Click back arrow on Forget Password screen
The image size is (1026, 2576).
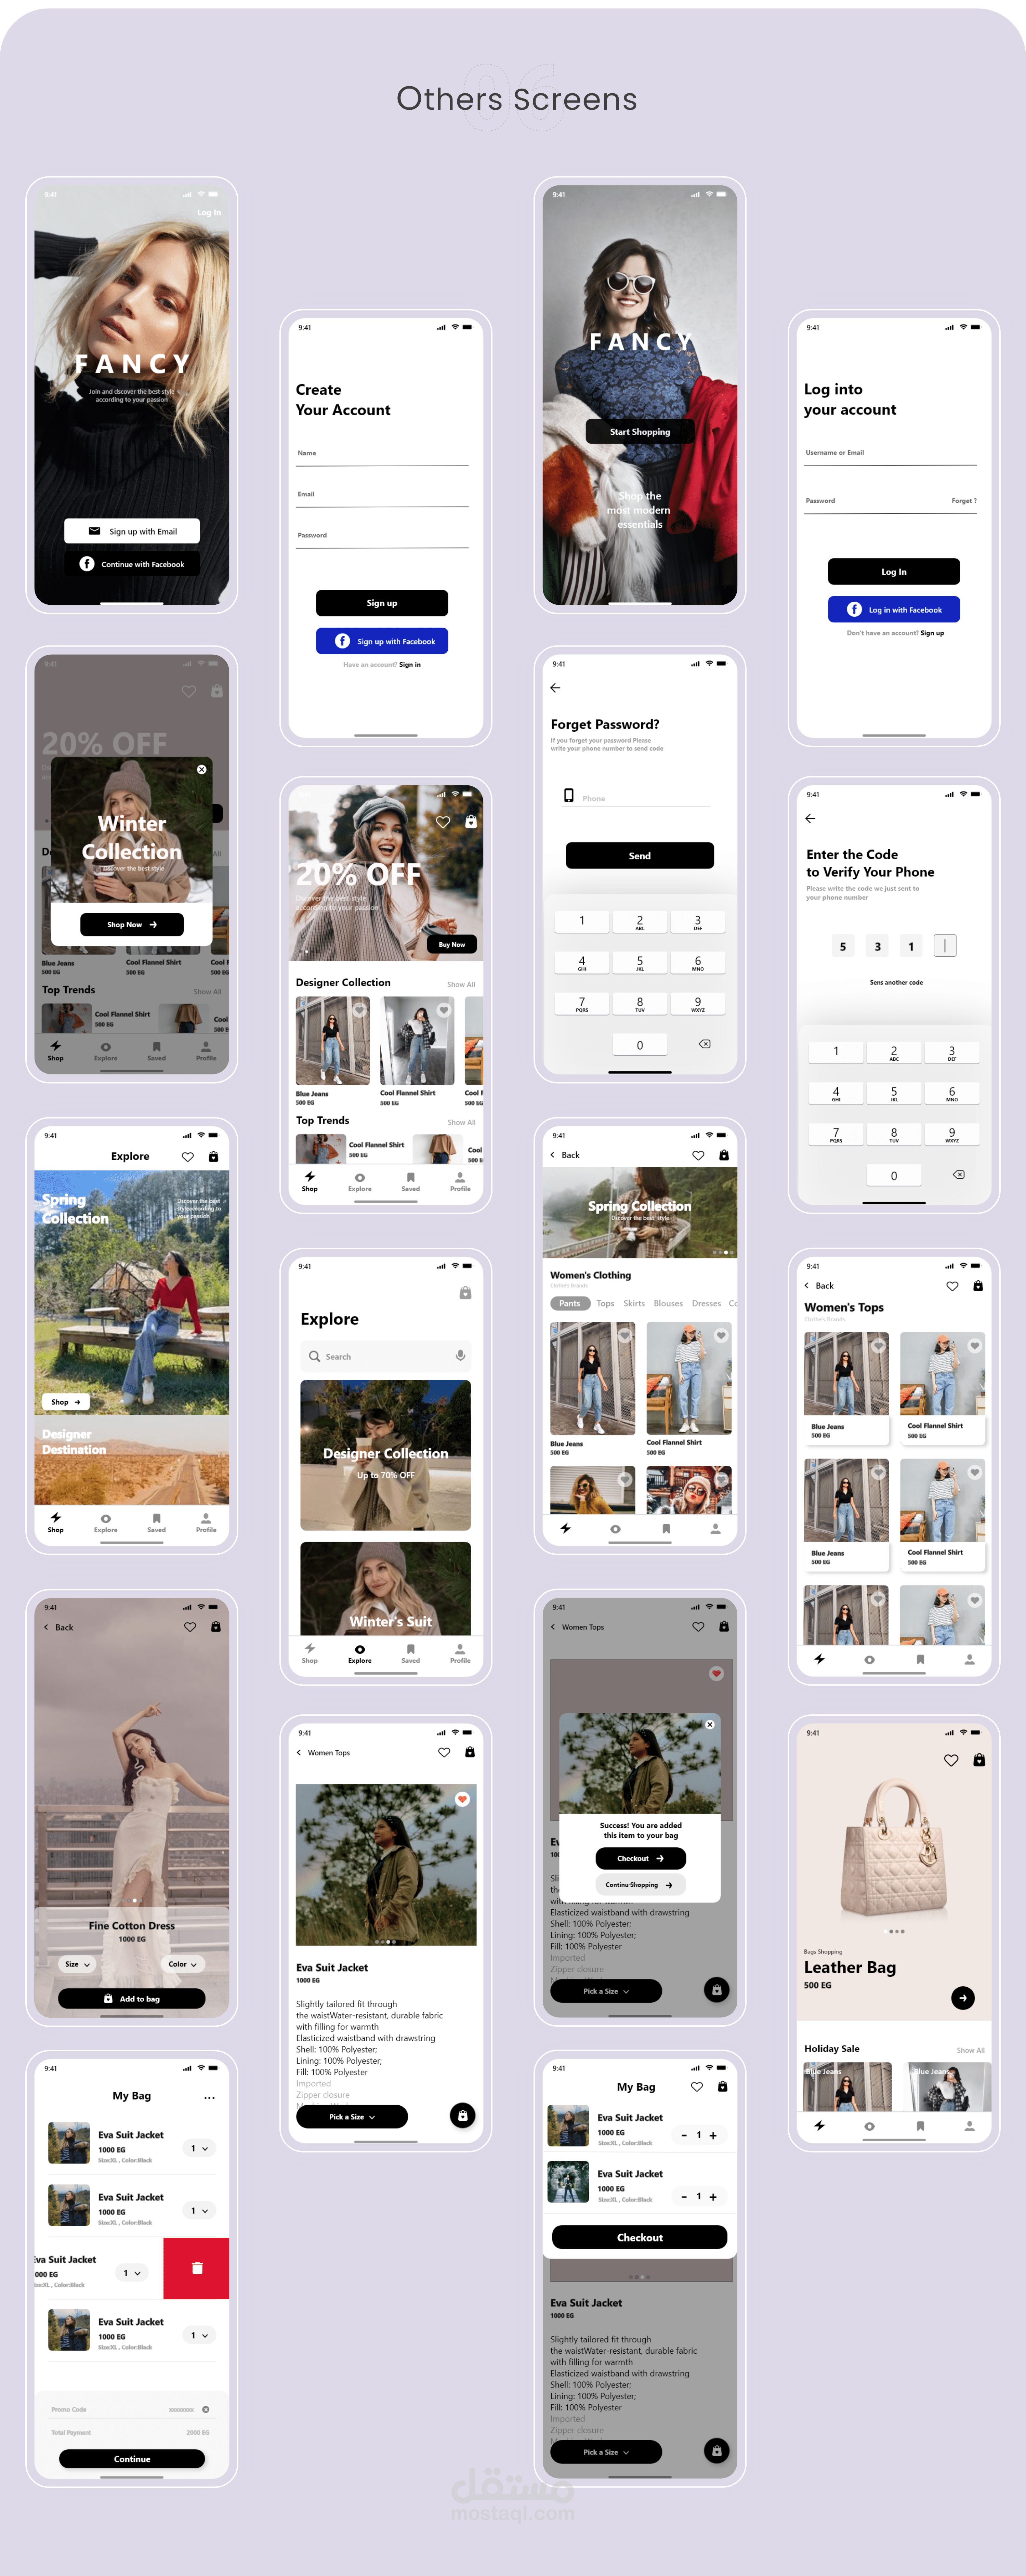555,688
